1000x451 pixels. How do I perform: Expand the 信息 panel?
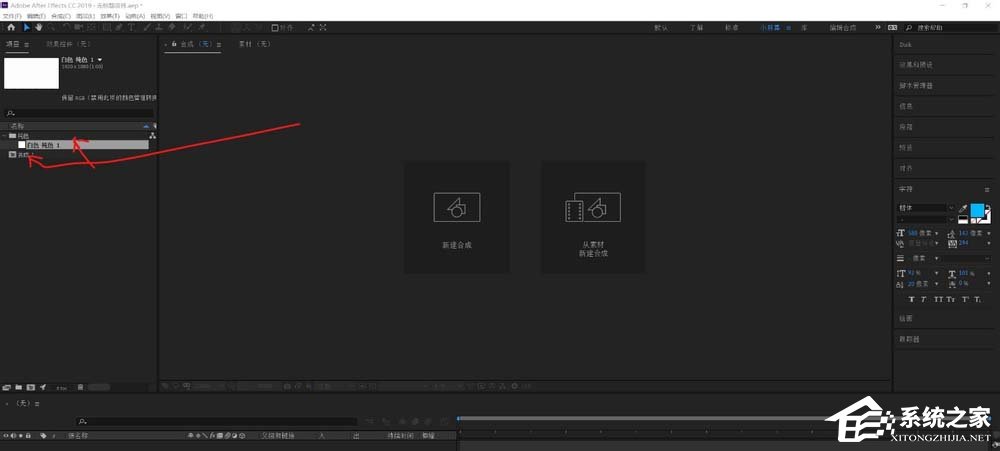coord(906,106)
